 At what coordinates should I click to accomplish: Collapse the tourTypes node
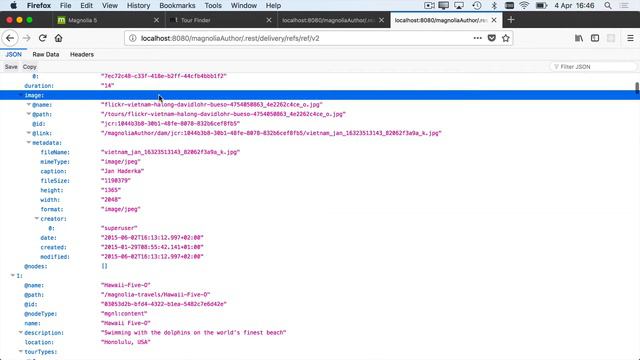pos(20,351)
